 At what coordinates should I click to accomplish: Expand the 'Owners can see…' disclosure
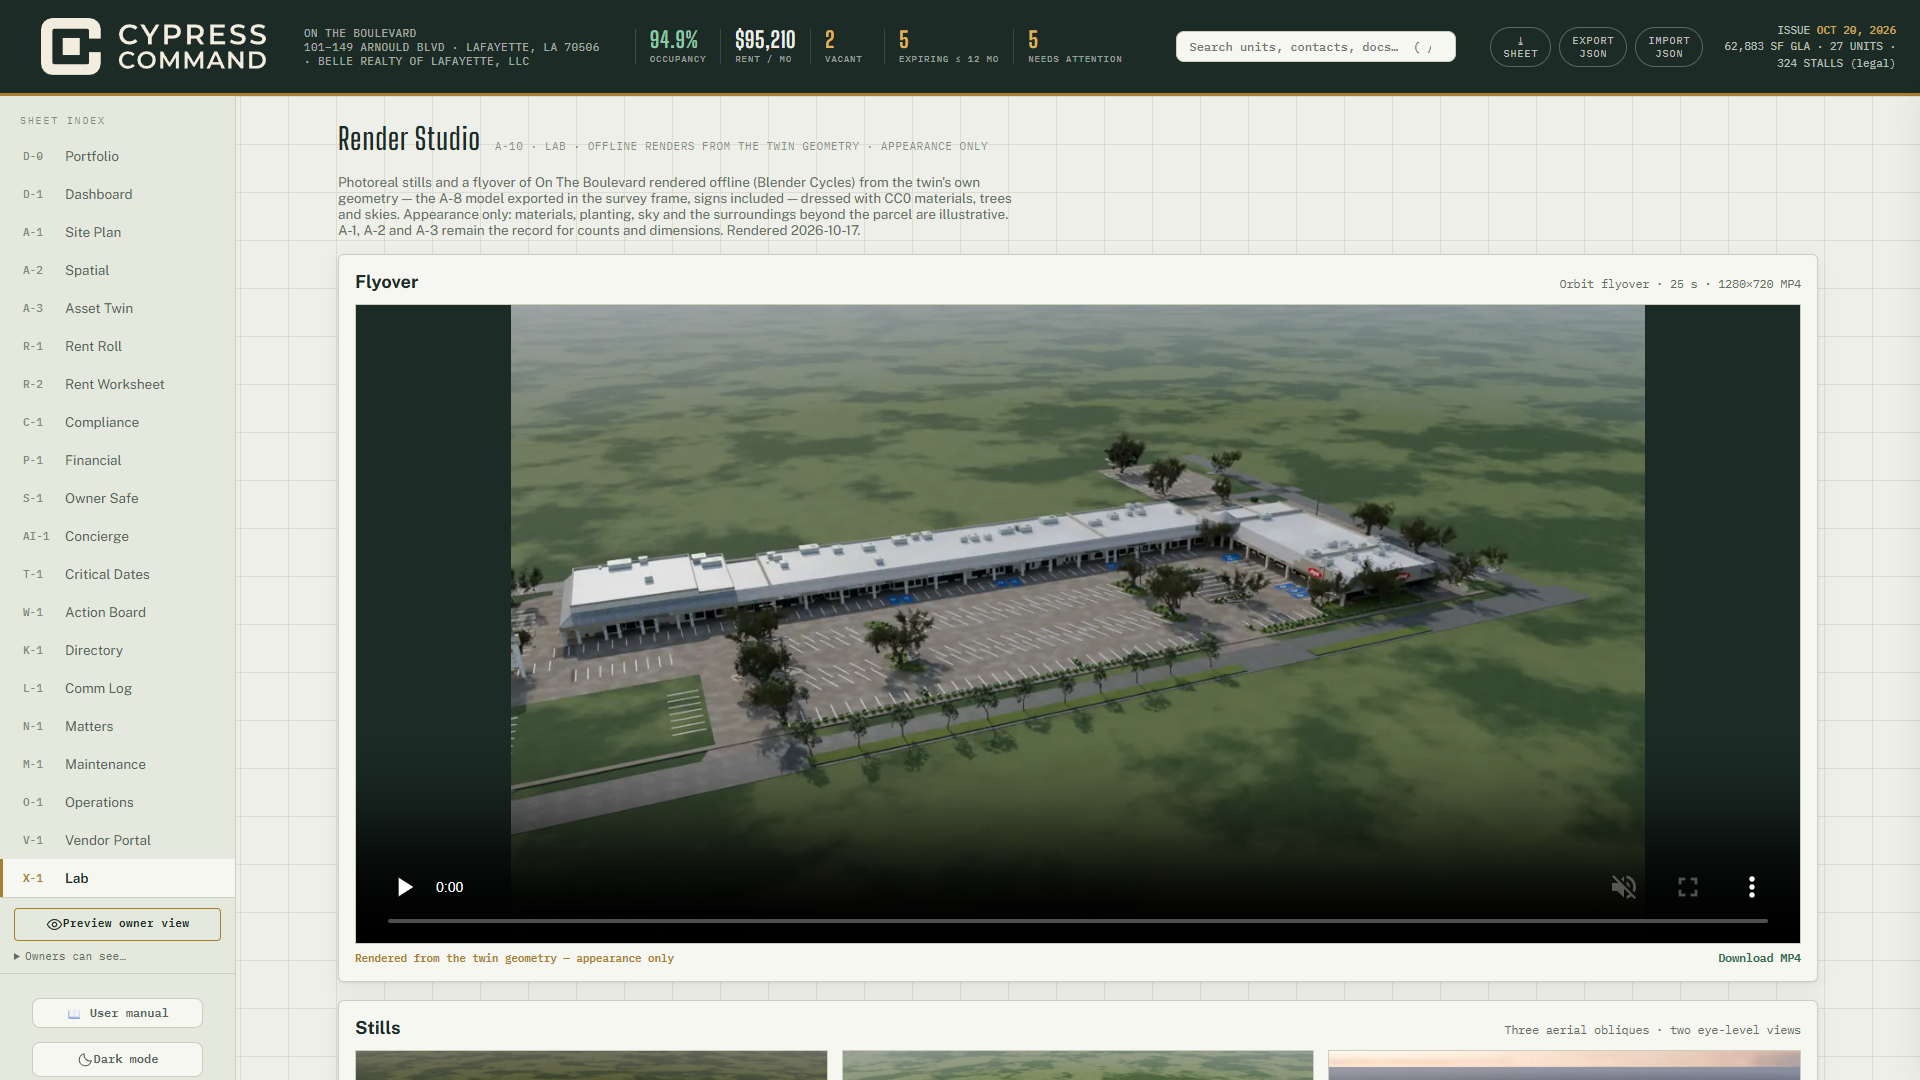click(70, 957)
